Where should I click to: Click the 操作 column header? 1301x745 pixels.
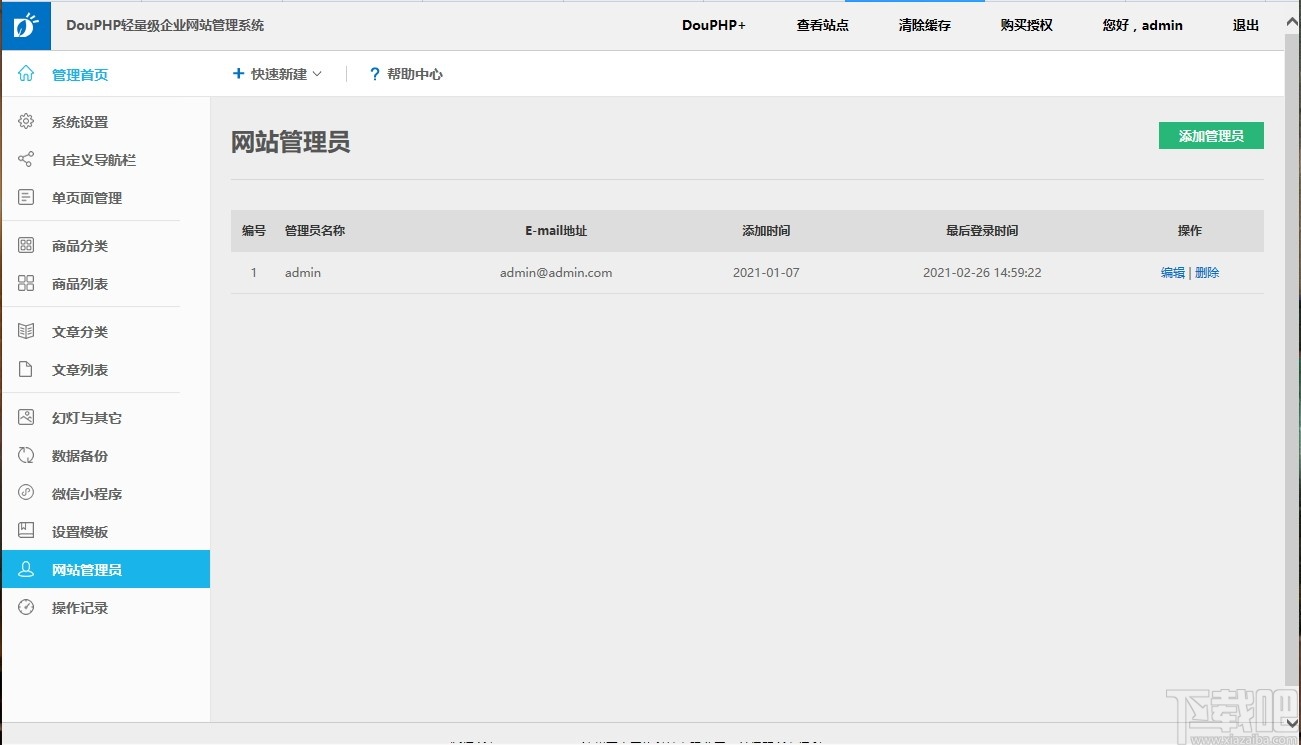1190,230
